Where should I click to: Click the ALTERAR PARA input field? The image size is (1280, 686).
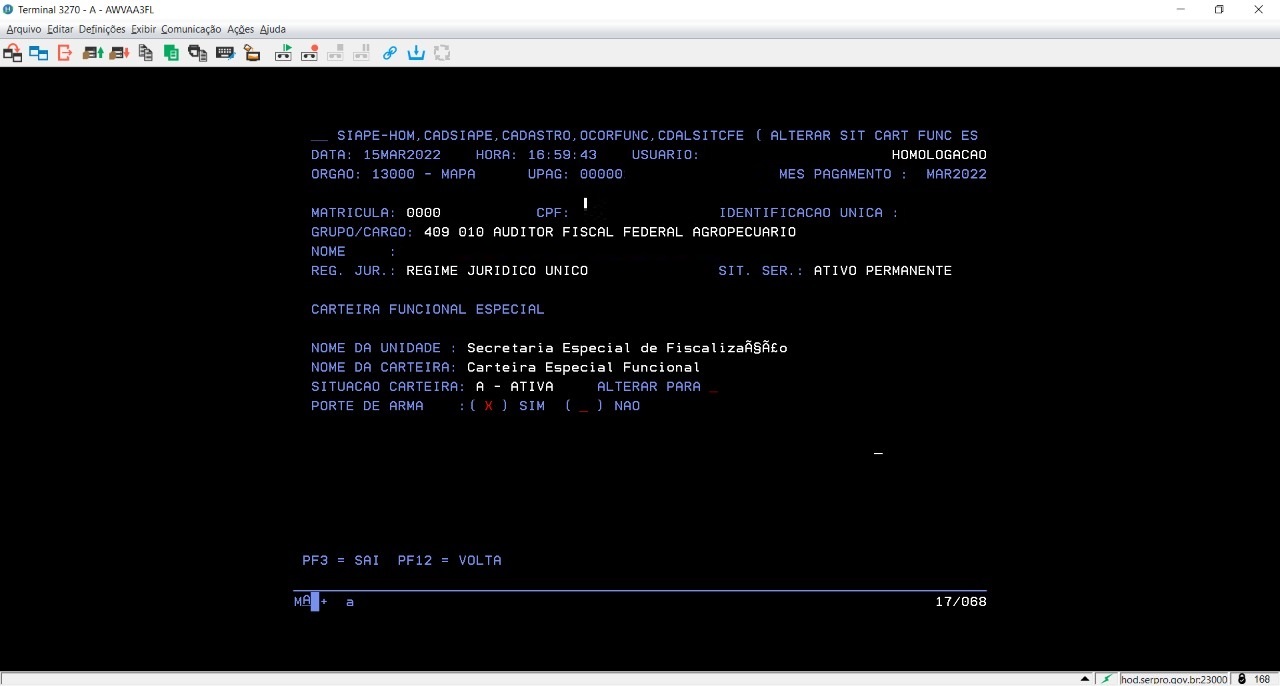[x=713, y=387]
